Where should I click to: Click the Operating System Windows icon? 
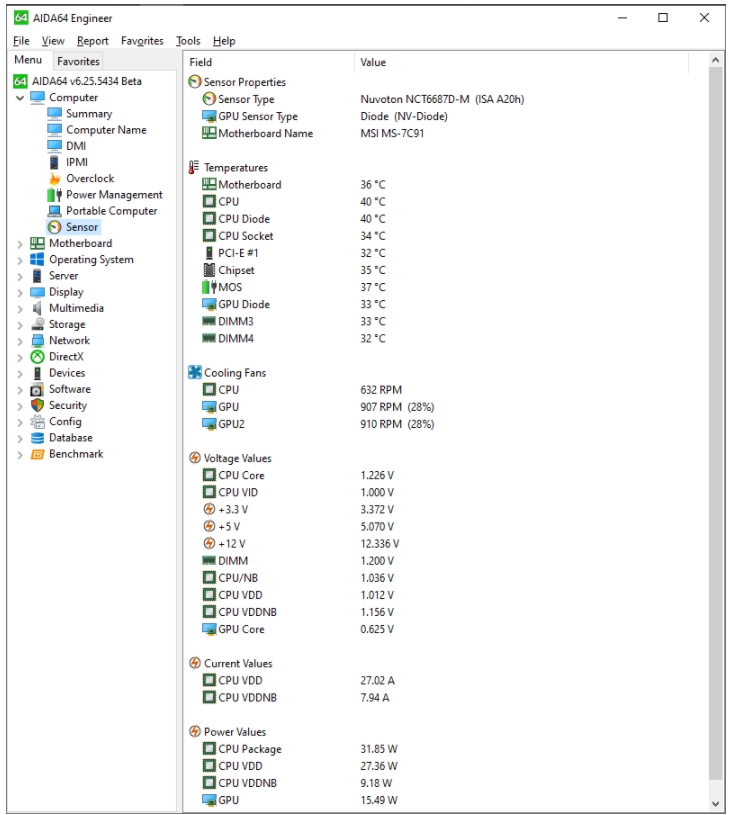pos(37,259)
